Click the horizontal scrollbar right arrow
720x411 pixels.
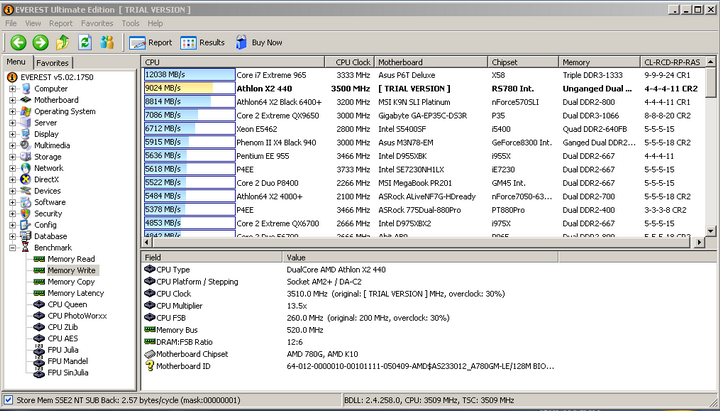pyautogui.click(x=699, y=242)
